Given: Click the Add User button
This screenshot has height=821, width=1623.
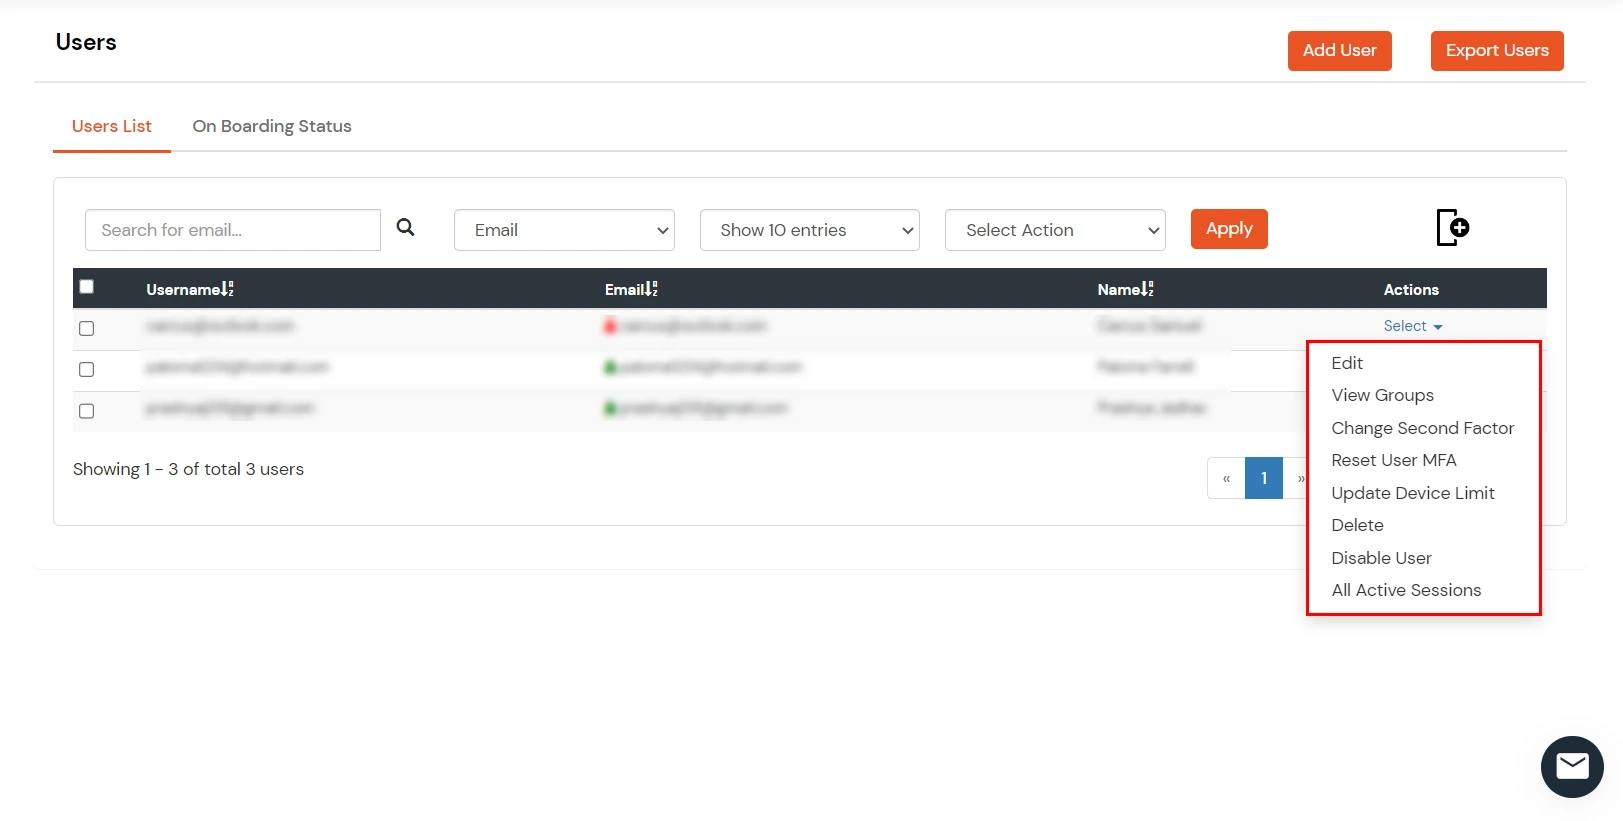Looking at the screenshot, I should tap(1339, 51).
